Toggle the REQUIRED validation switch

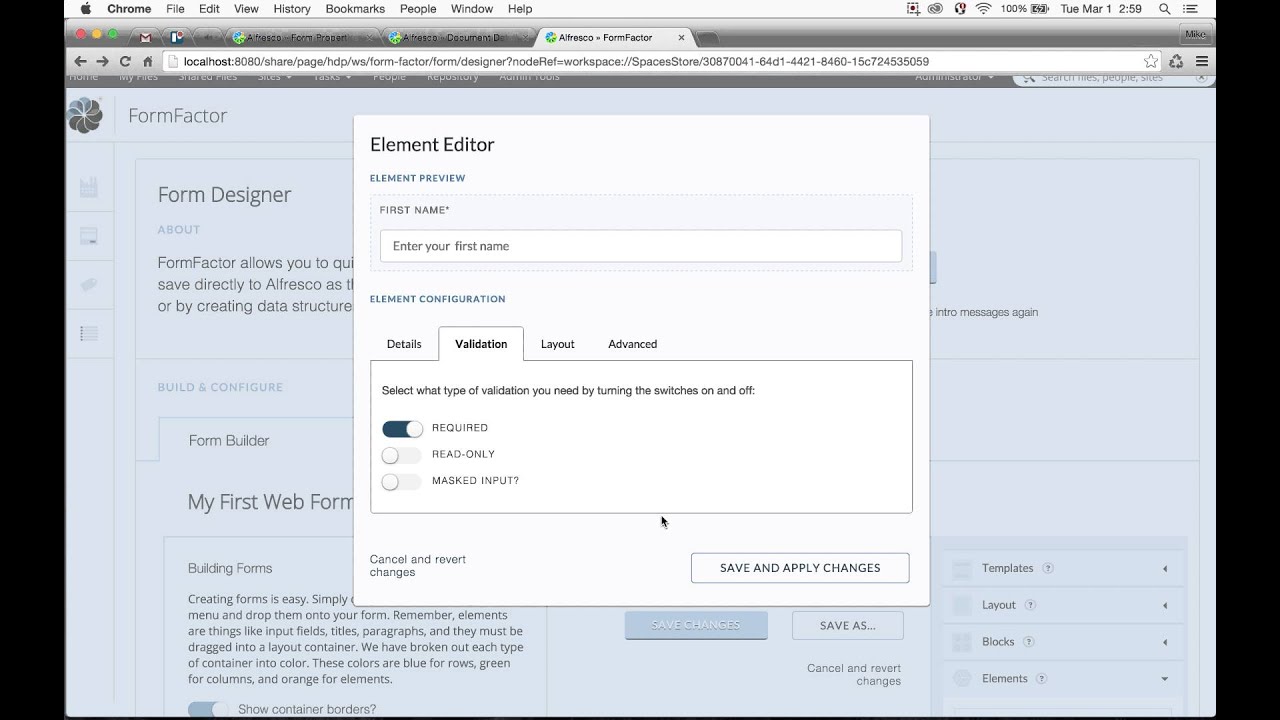[x=402, y=429]
